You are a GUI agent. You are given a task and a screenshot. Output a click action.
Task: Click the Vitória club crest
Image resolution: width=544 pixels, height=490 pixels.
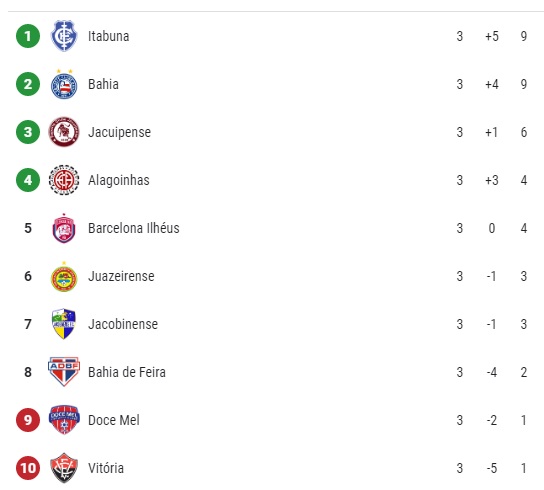coord(64,468)
